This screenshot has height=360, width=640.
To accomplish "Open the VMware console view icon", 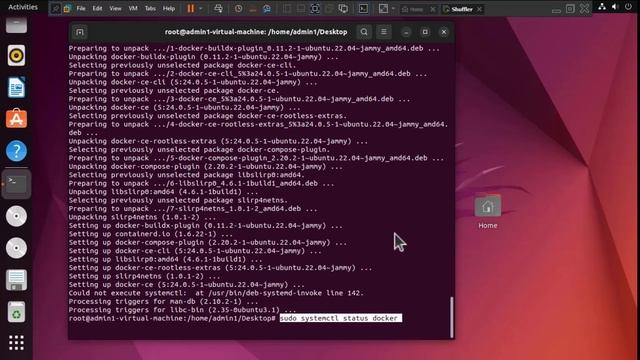I will 363,9.
